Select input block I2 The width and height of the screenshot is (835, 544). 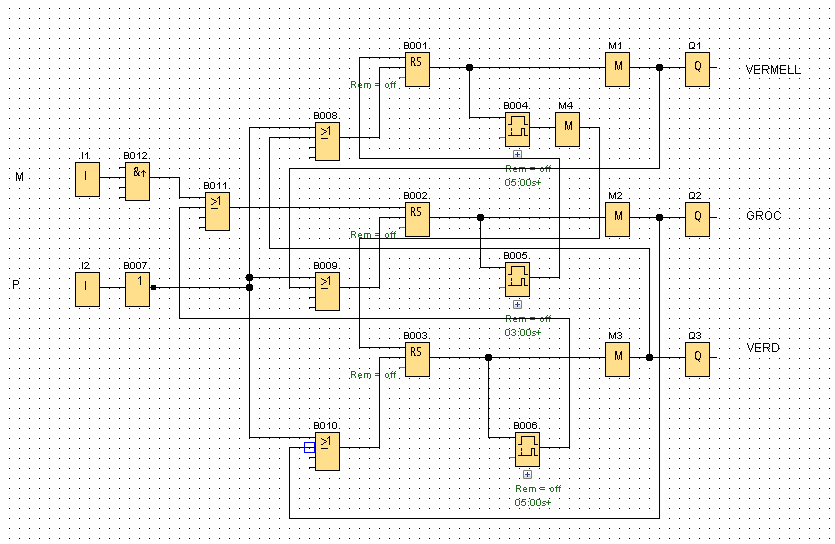tap(87, 289)
